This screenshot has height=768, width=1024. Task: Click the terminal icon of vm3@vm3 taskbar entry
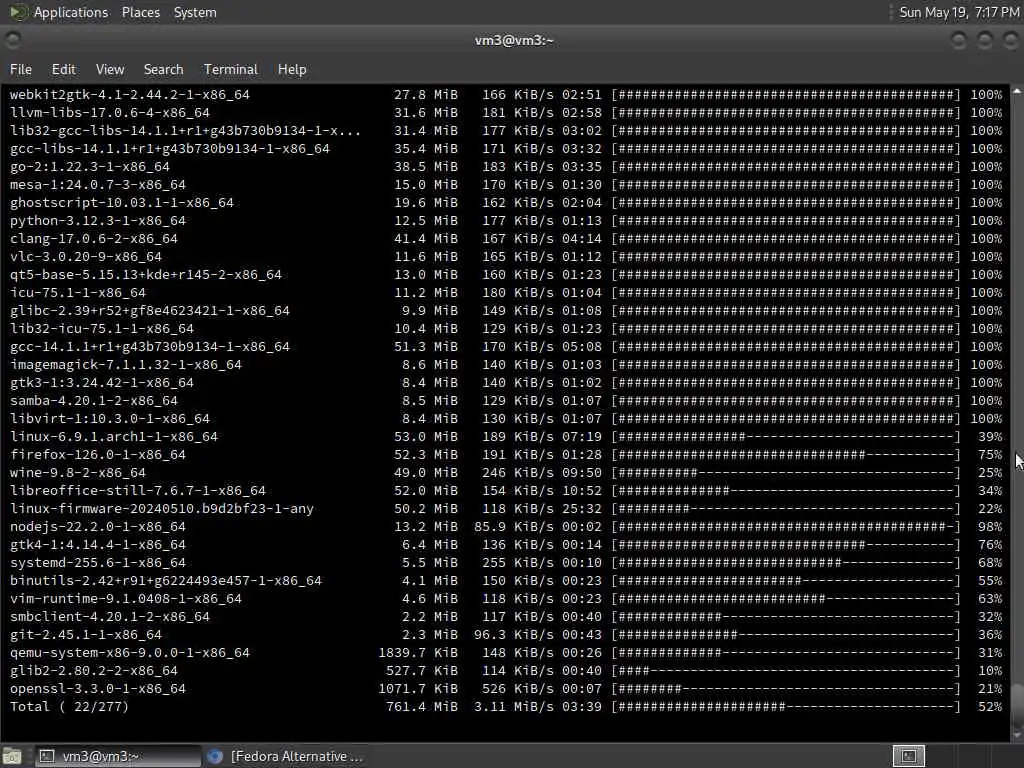(x=47, y=756)
